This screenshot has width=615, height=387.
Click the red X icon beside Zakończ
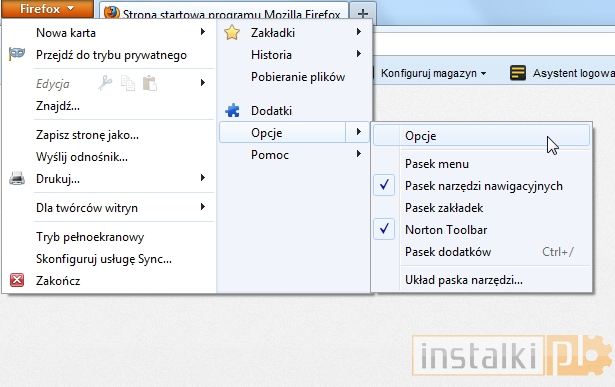[x=17, y=280]
